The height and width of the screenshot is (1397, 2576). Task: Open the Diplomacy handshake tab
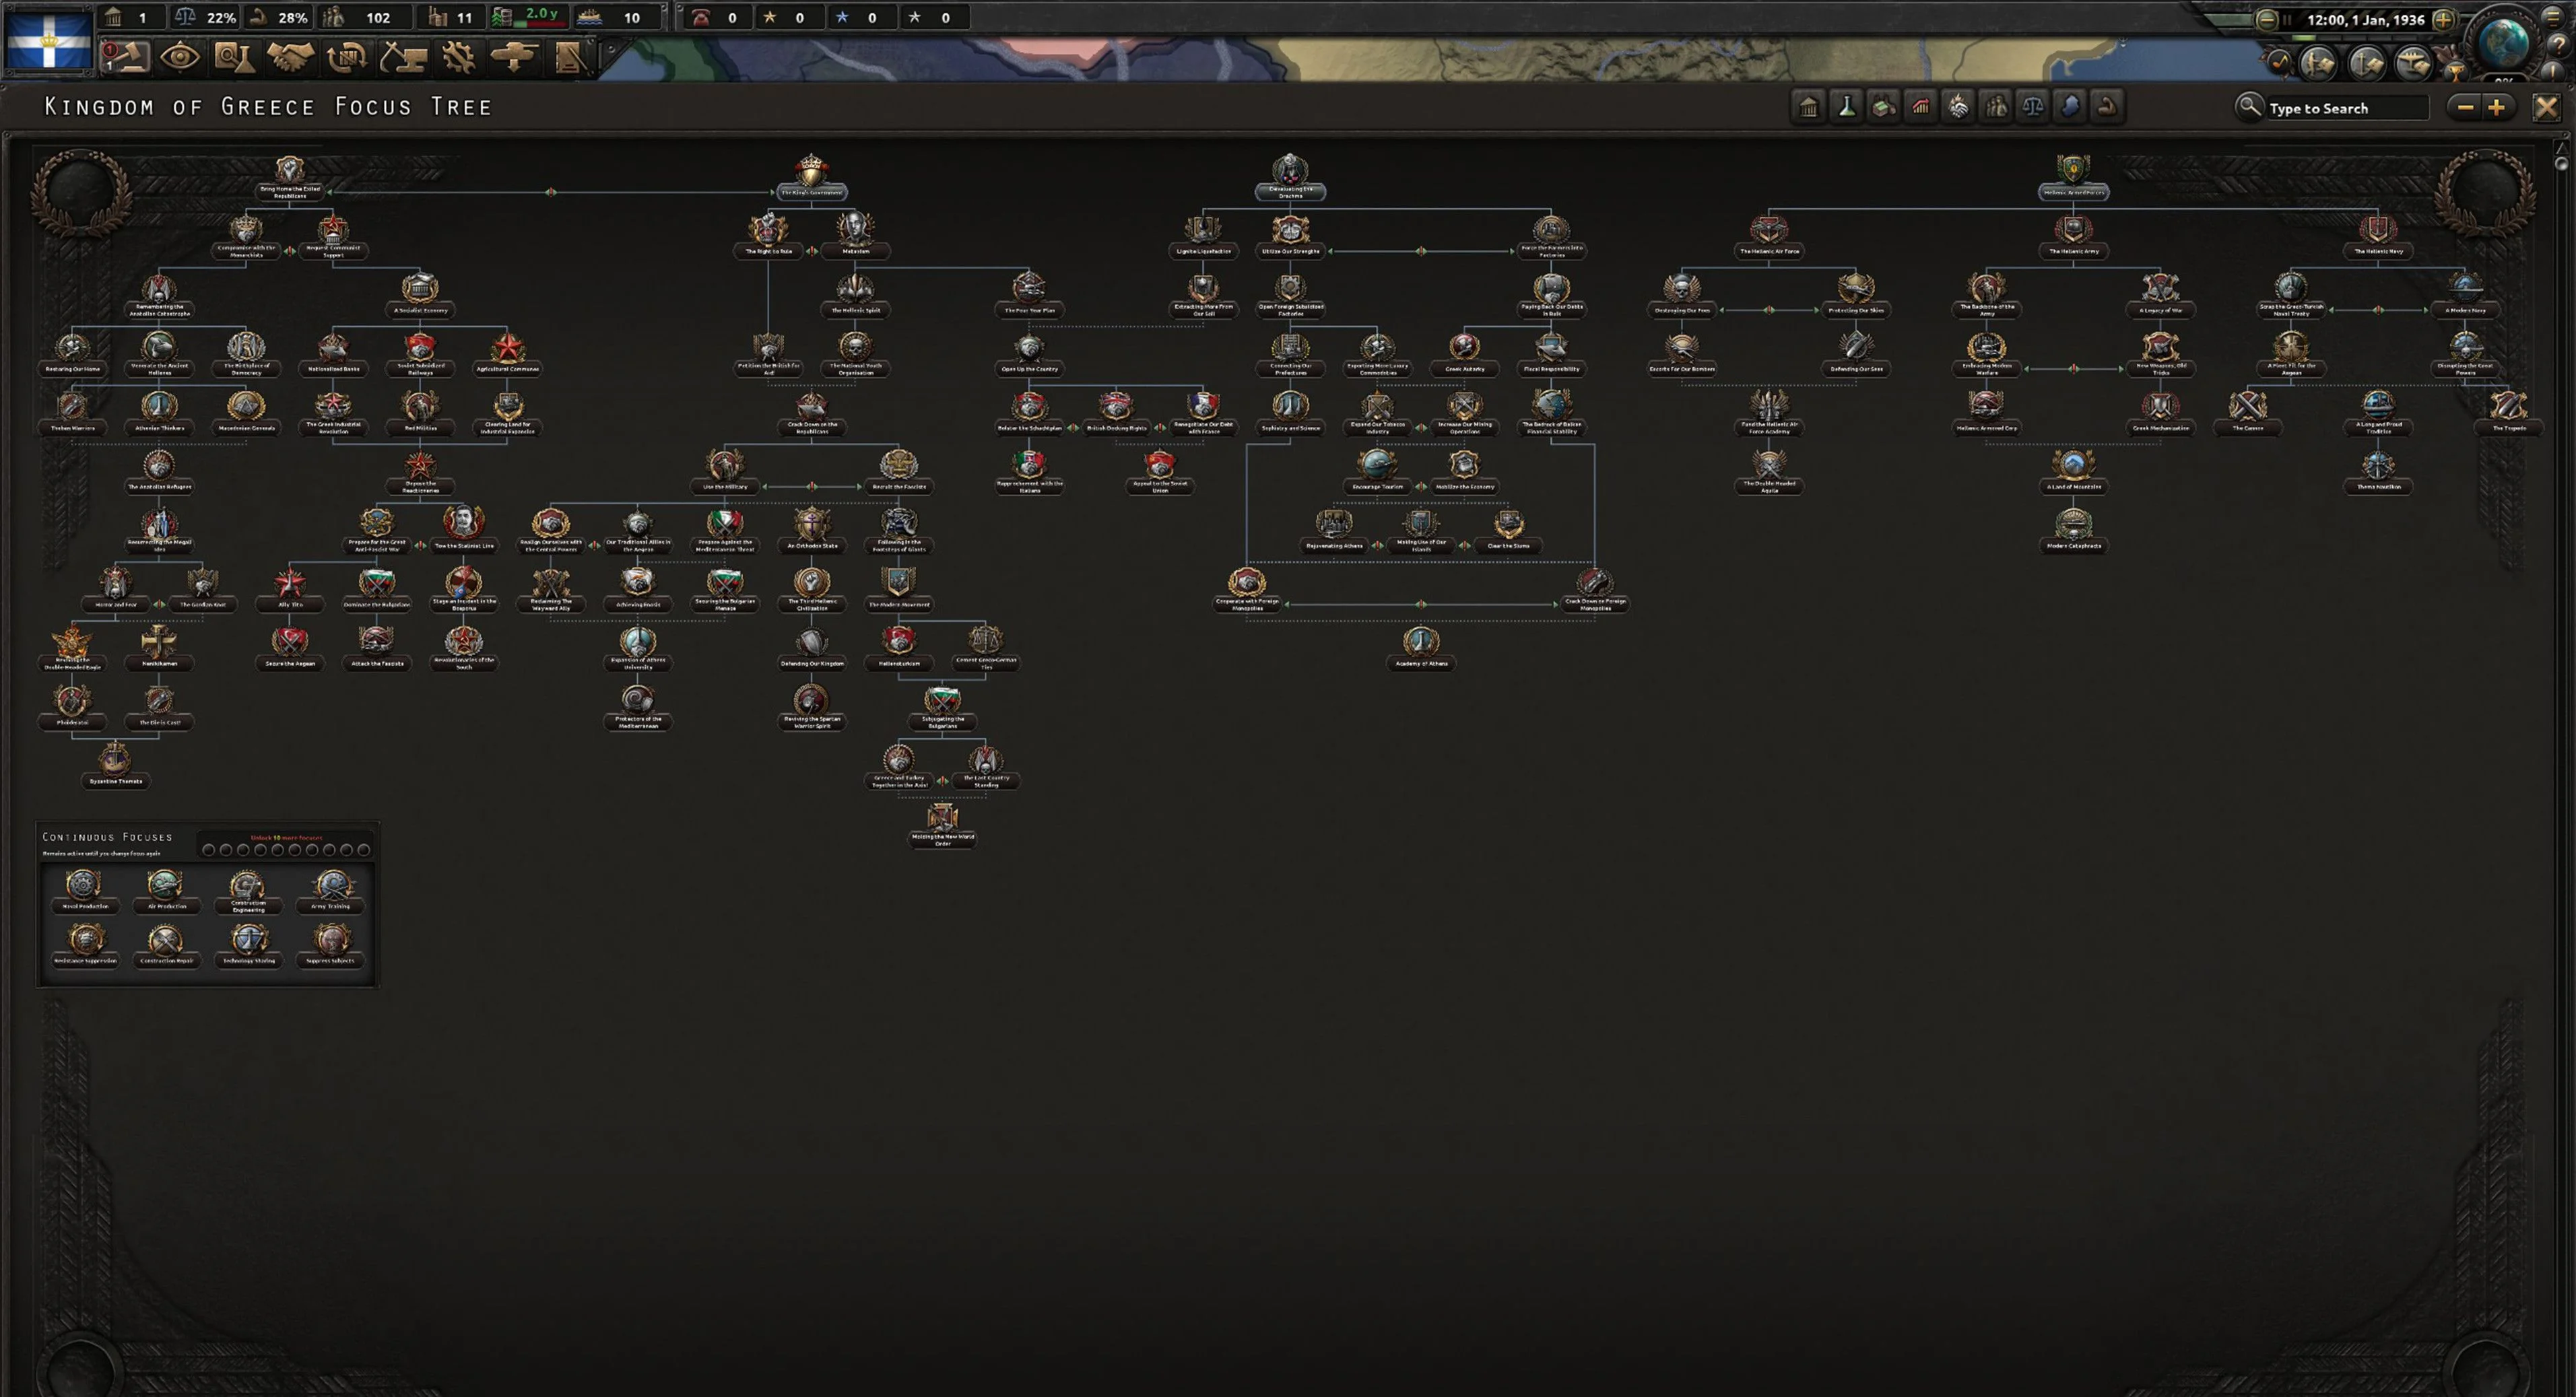click(290, 57)
